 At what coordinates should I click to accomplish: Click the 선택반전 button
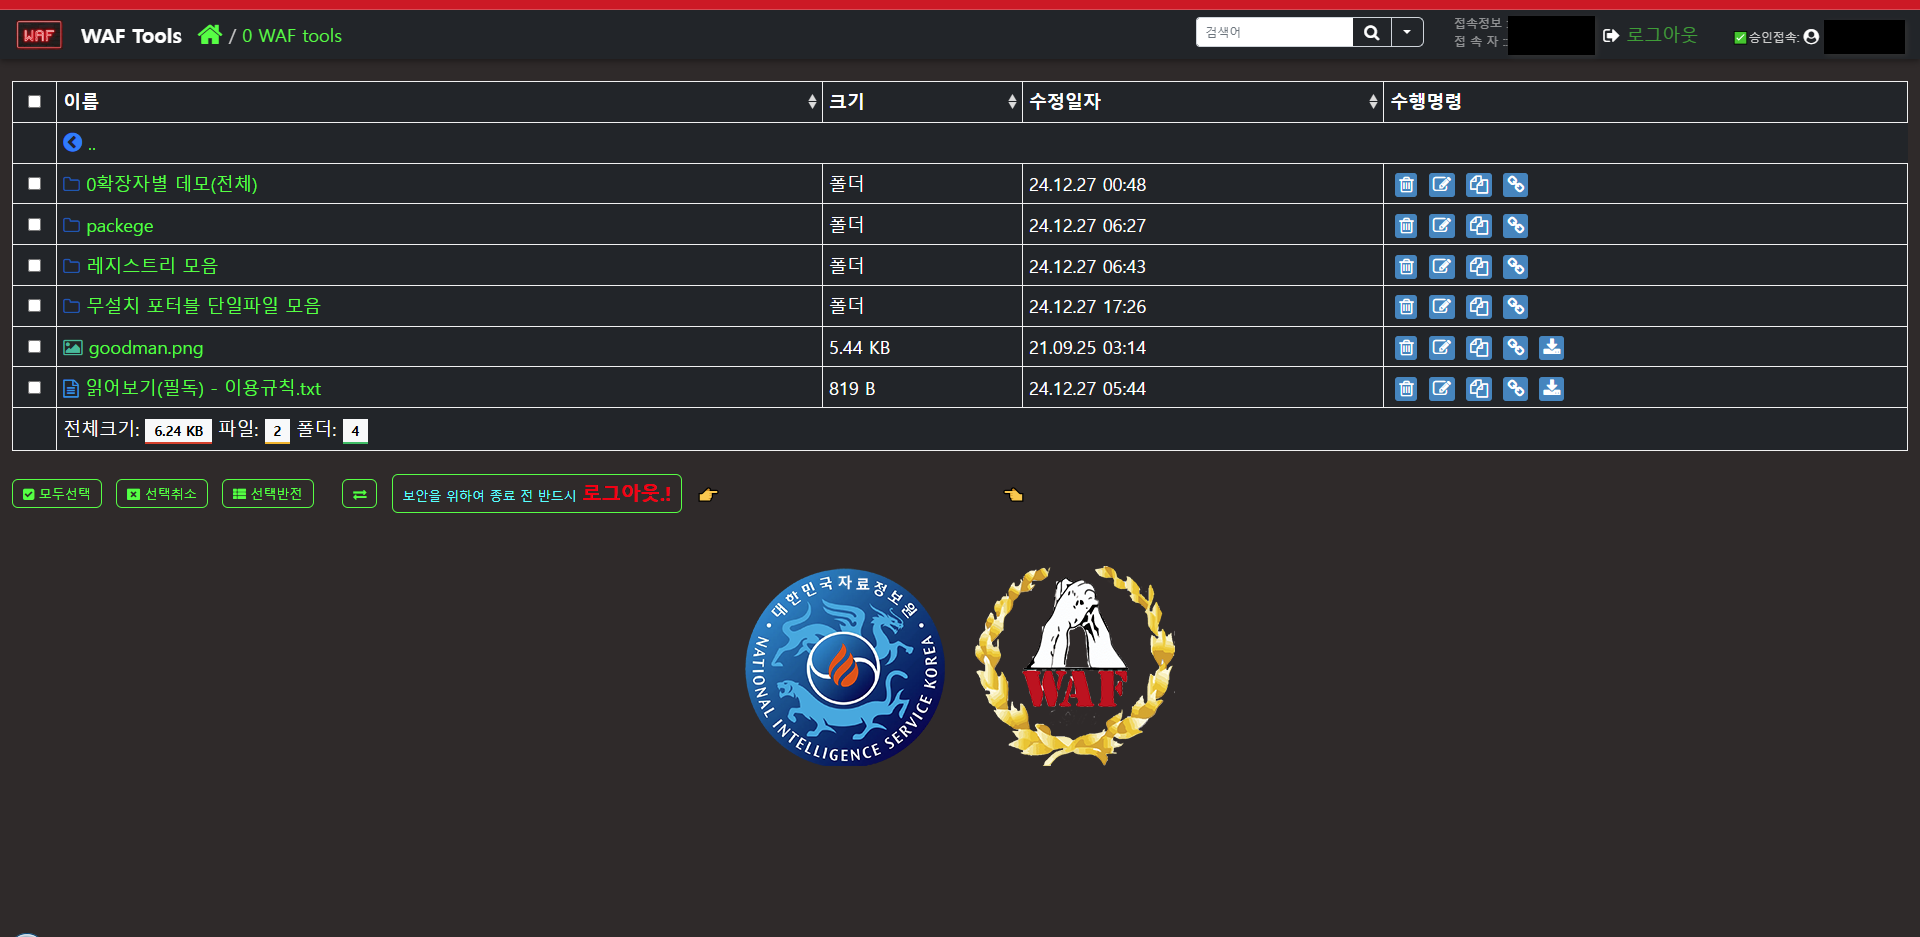pyautogui.click(x=268, y=494)
